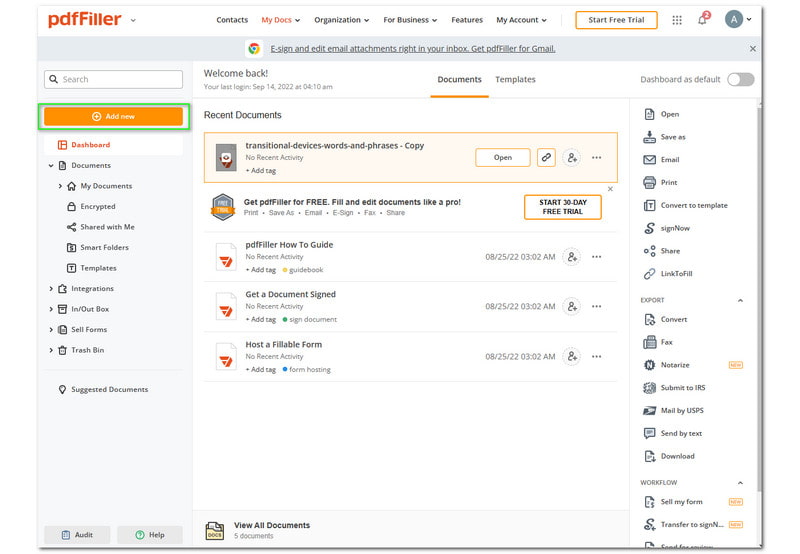800x554 pixels.
Task: Click Start Free Trial button
Action: [x=616, y=20]
